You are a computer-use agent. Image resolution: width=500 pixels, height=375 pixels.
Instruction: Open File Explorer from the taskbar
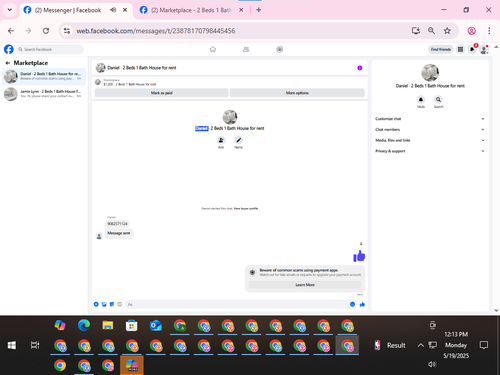point(108,325)
